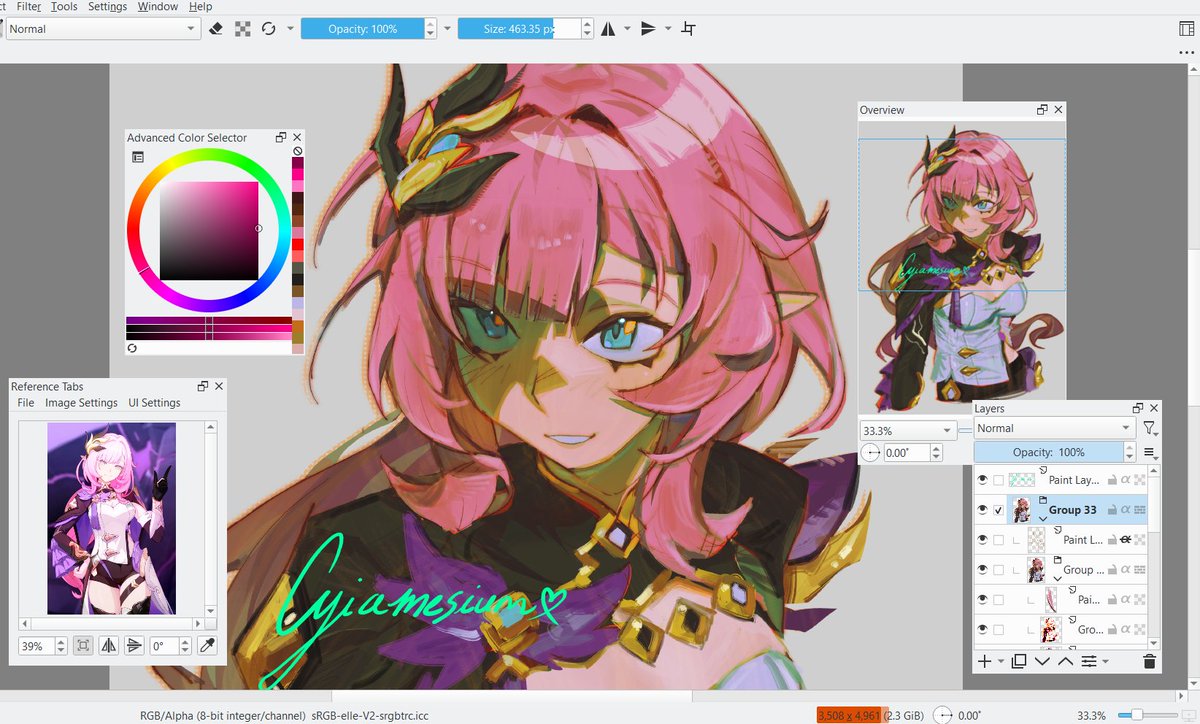This screenshot has height=724, width=1200.
Task: Open brush blending mode Normal dropdown
Action: pos(102,29)
